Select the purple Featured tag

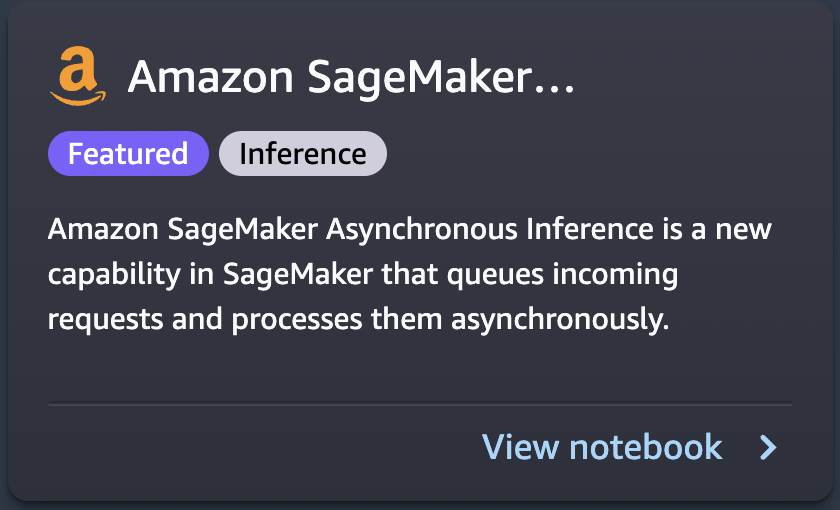(x=128, y=154)
